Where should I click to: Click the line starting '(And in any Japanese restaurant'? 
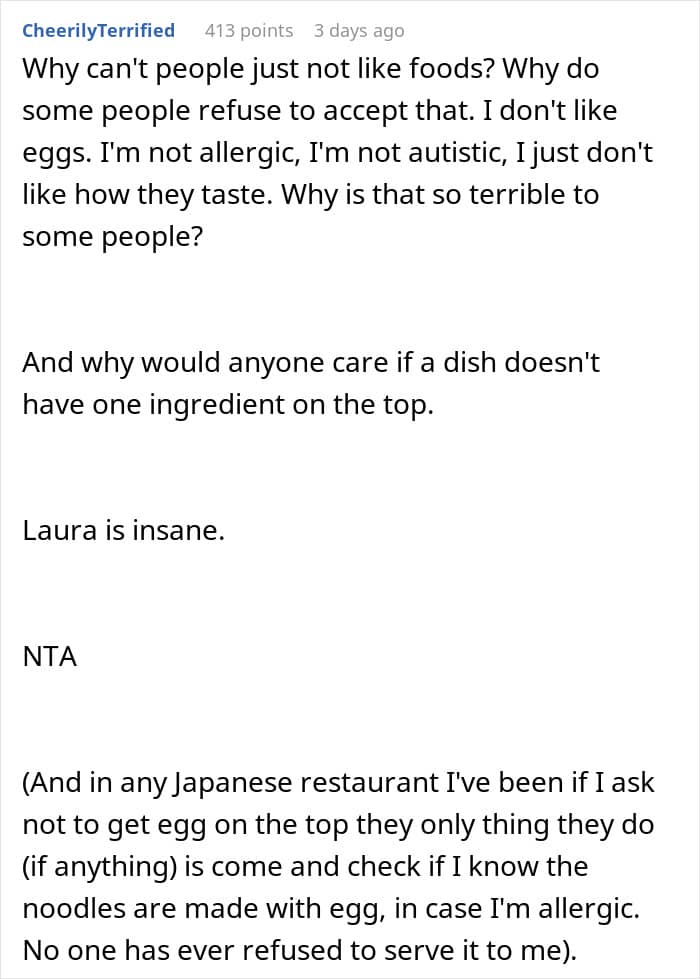click(338, 783)
